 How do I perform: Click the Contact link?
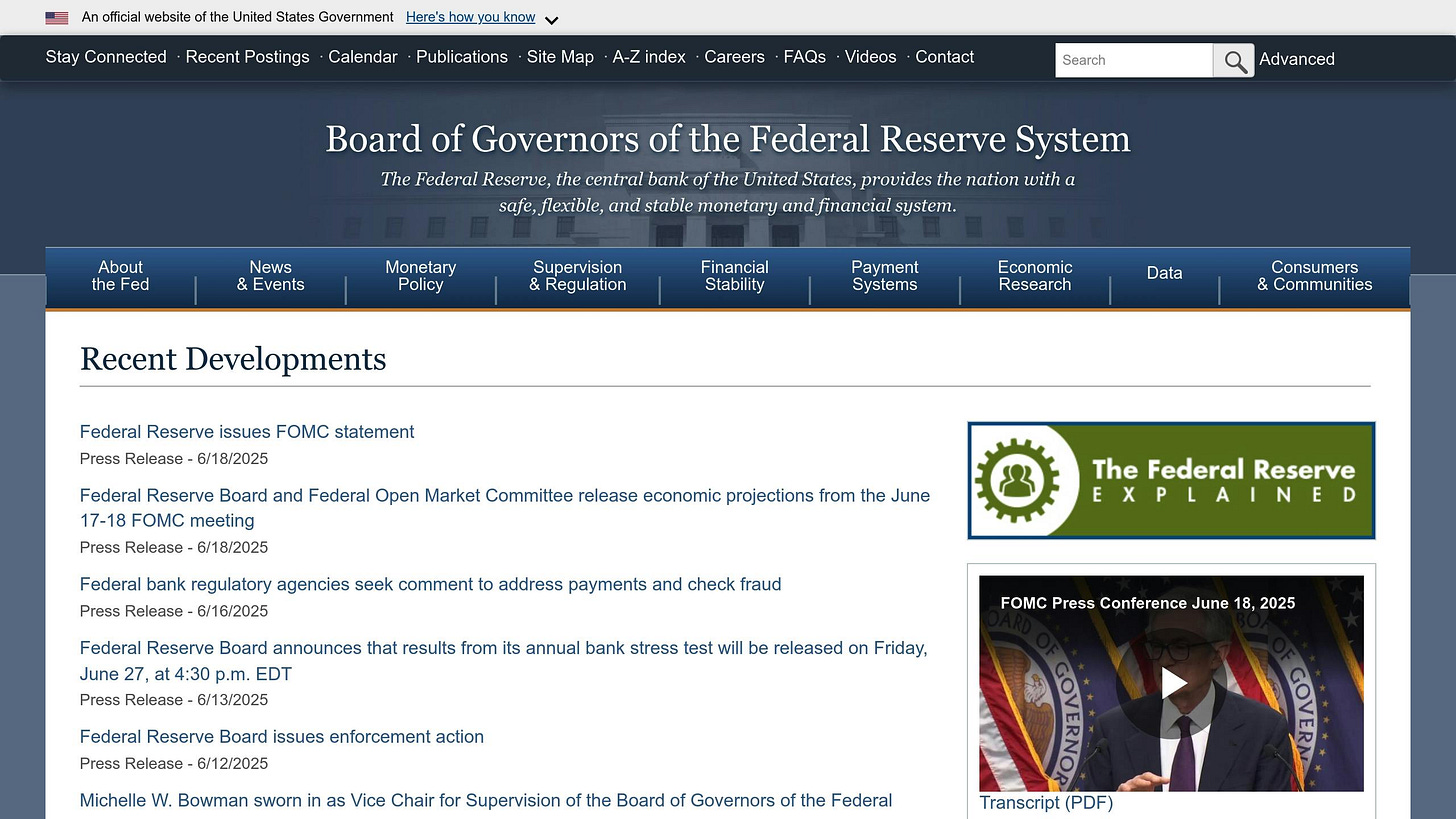click(944, 57)
